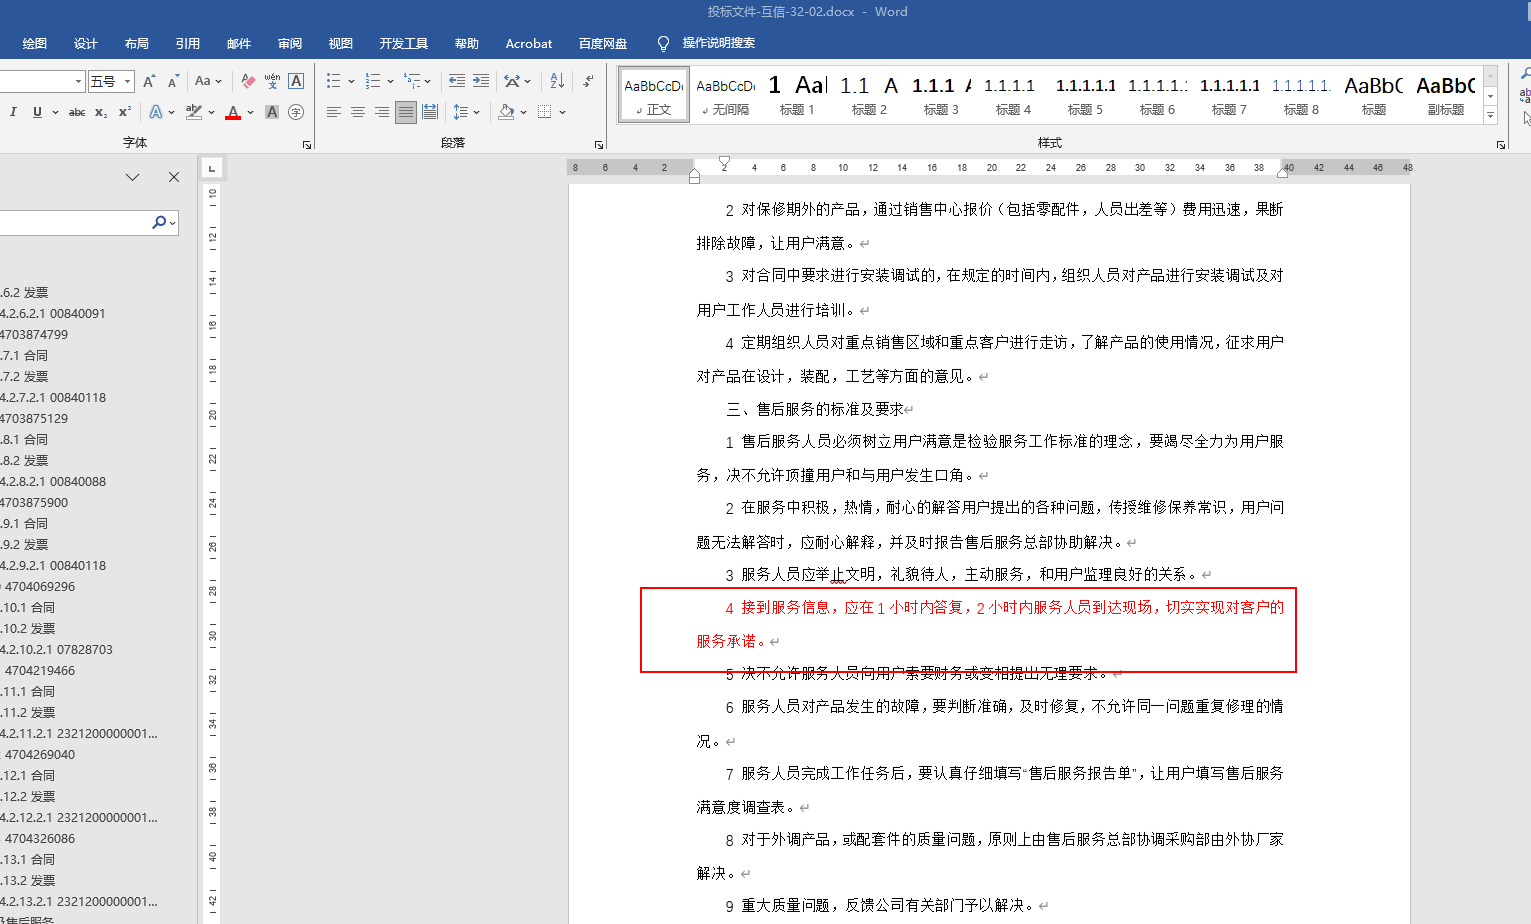1531x924 pixels.
Task: Expand the line spacing dropdown
Action: pos(477,112)
